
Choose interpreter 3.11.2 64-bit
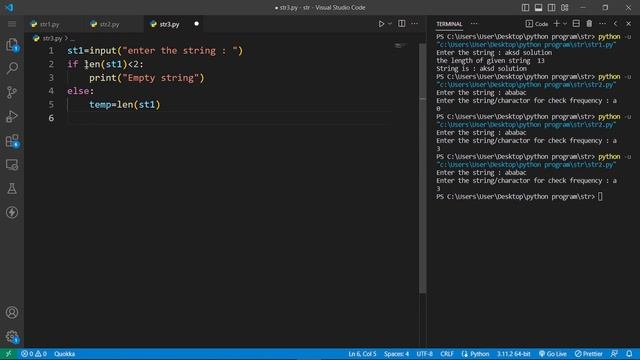tap(513, 354)
